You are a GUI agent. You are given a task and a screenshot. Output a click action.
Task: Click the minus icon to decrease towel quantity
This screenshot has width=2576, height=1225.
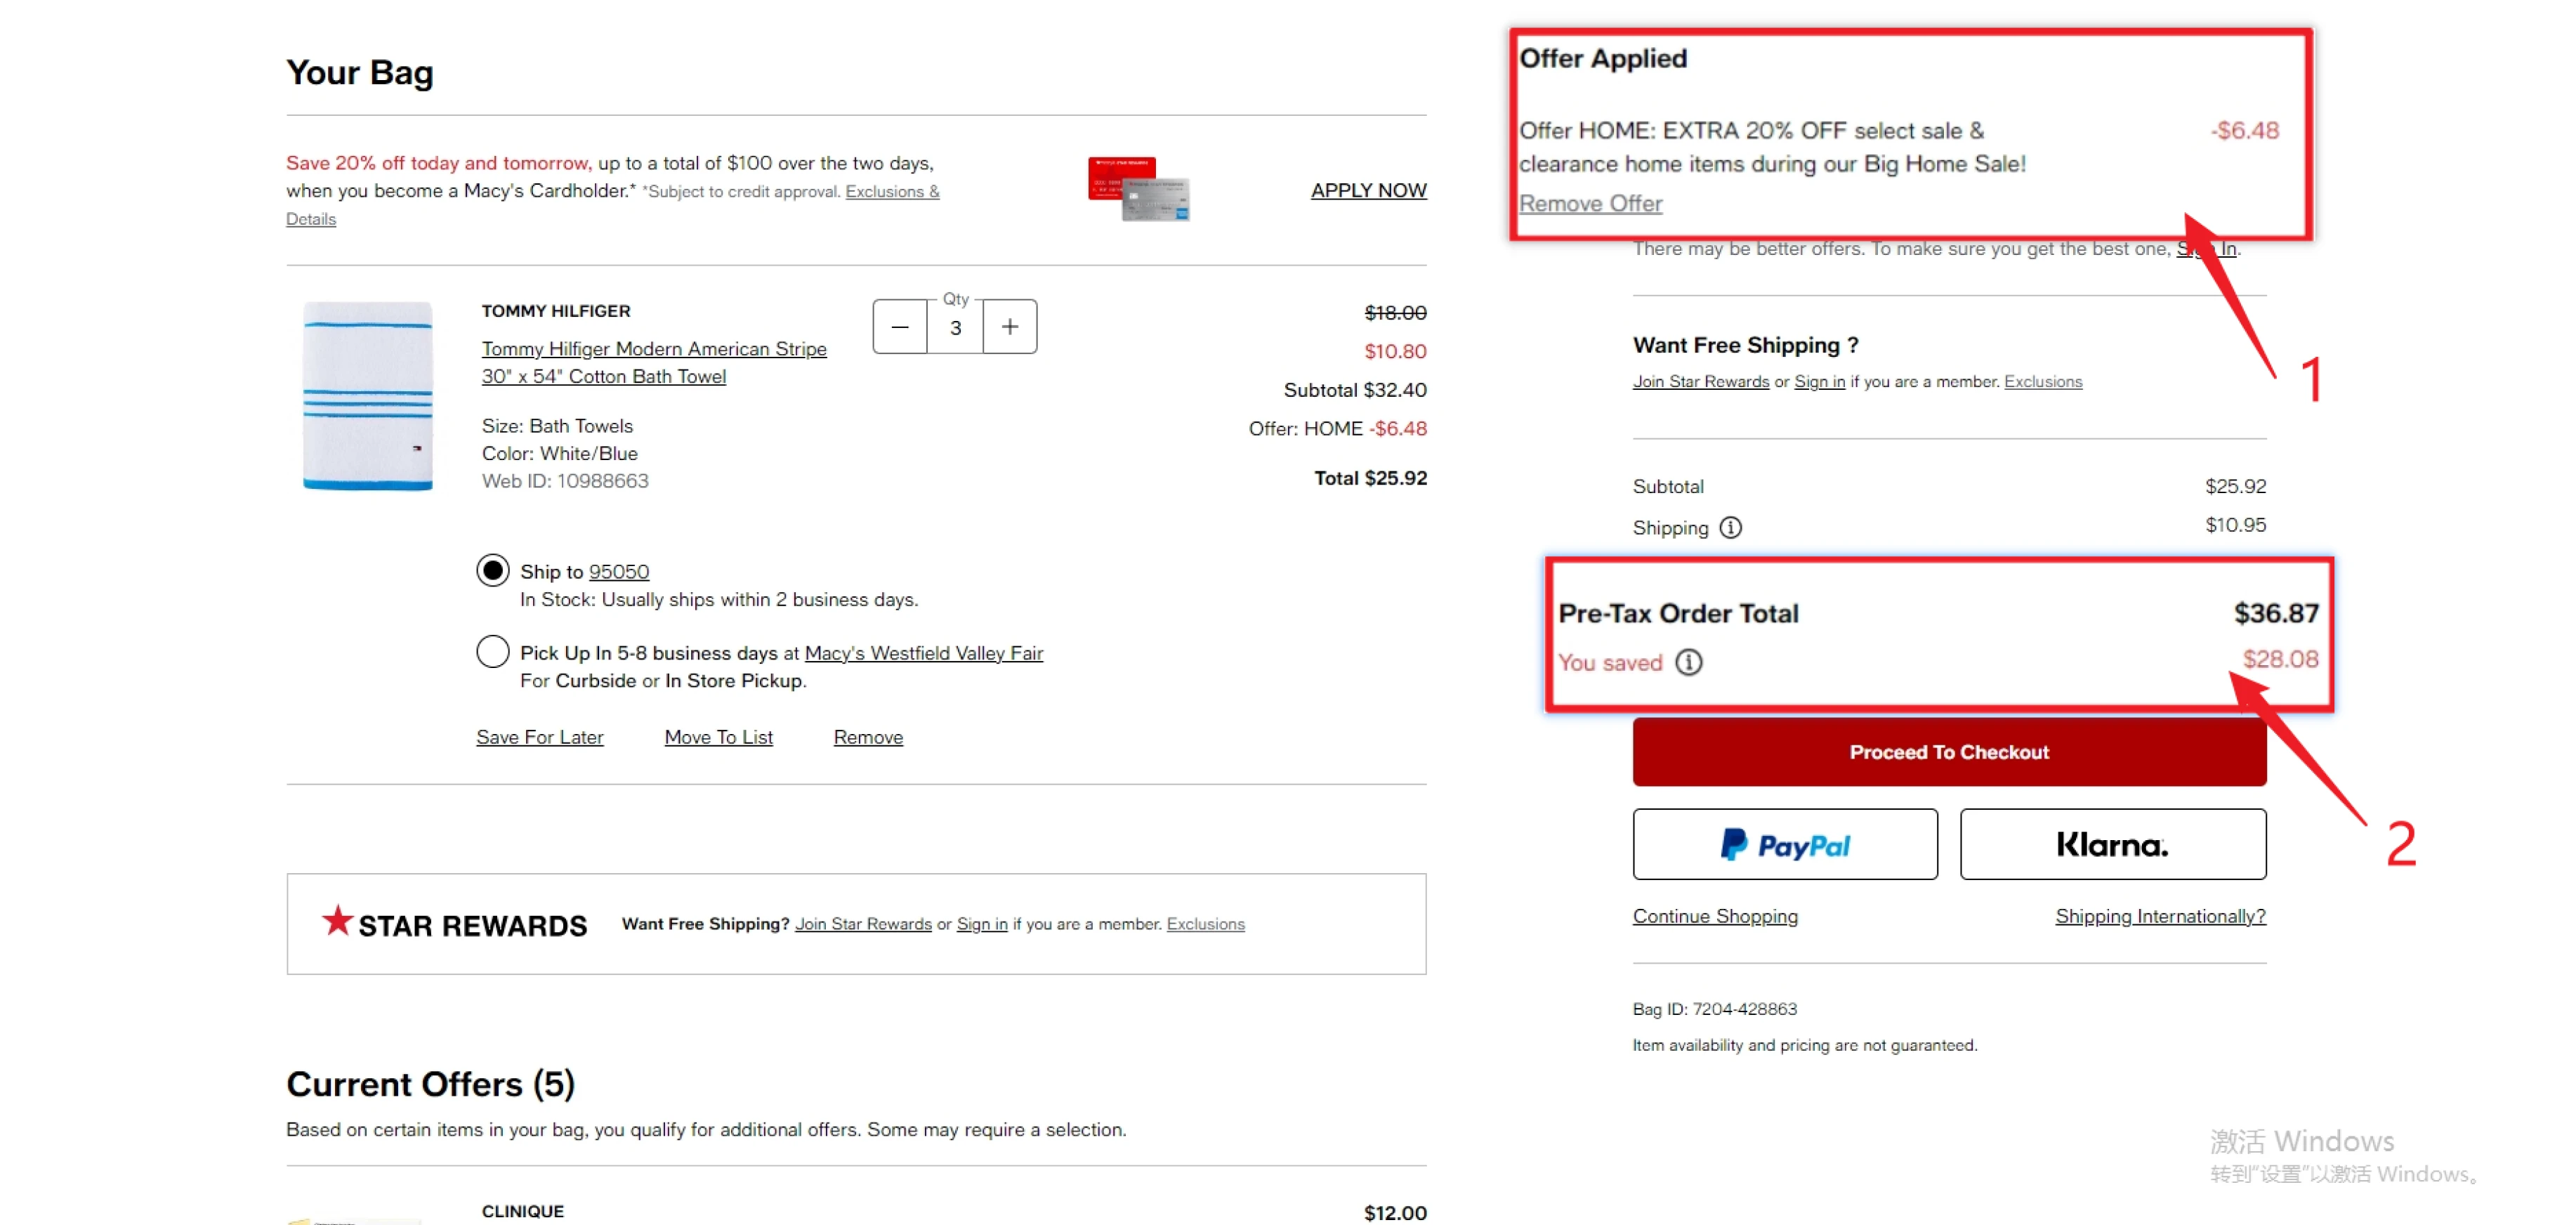(x=899, y=326)
